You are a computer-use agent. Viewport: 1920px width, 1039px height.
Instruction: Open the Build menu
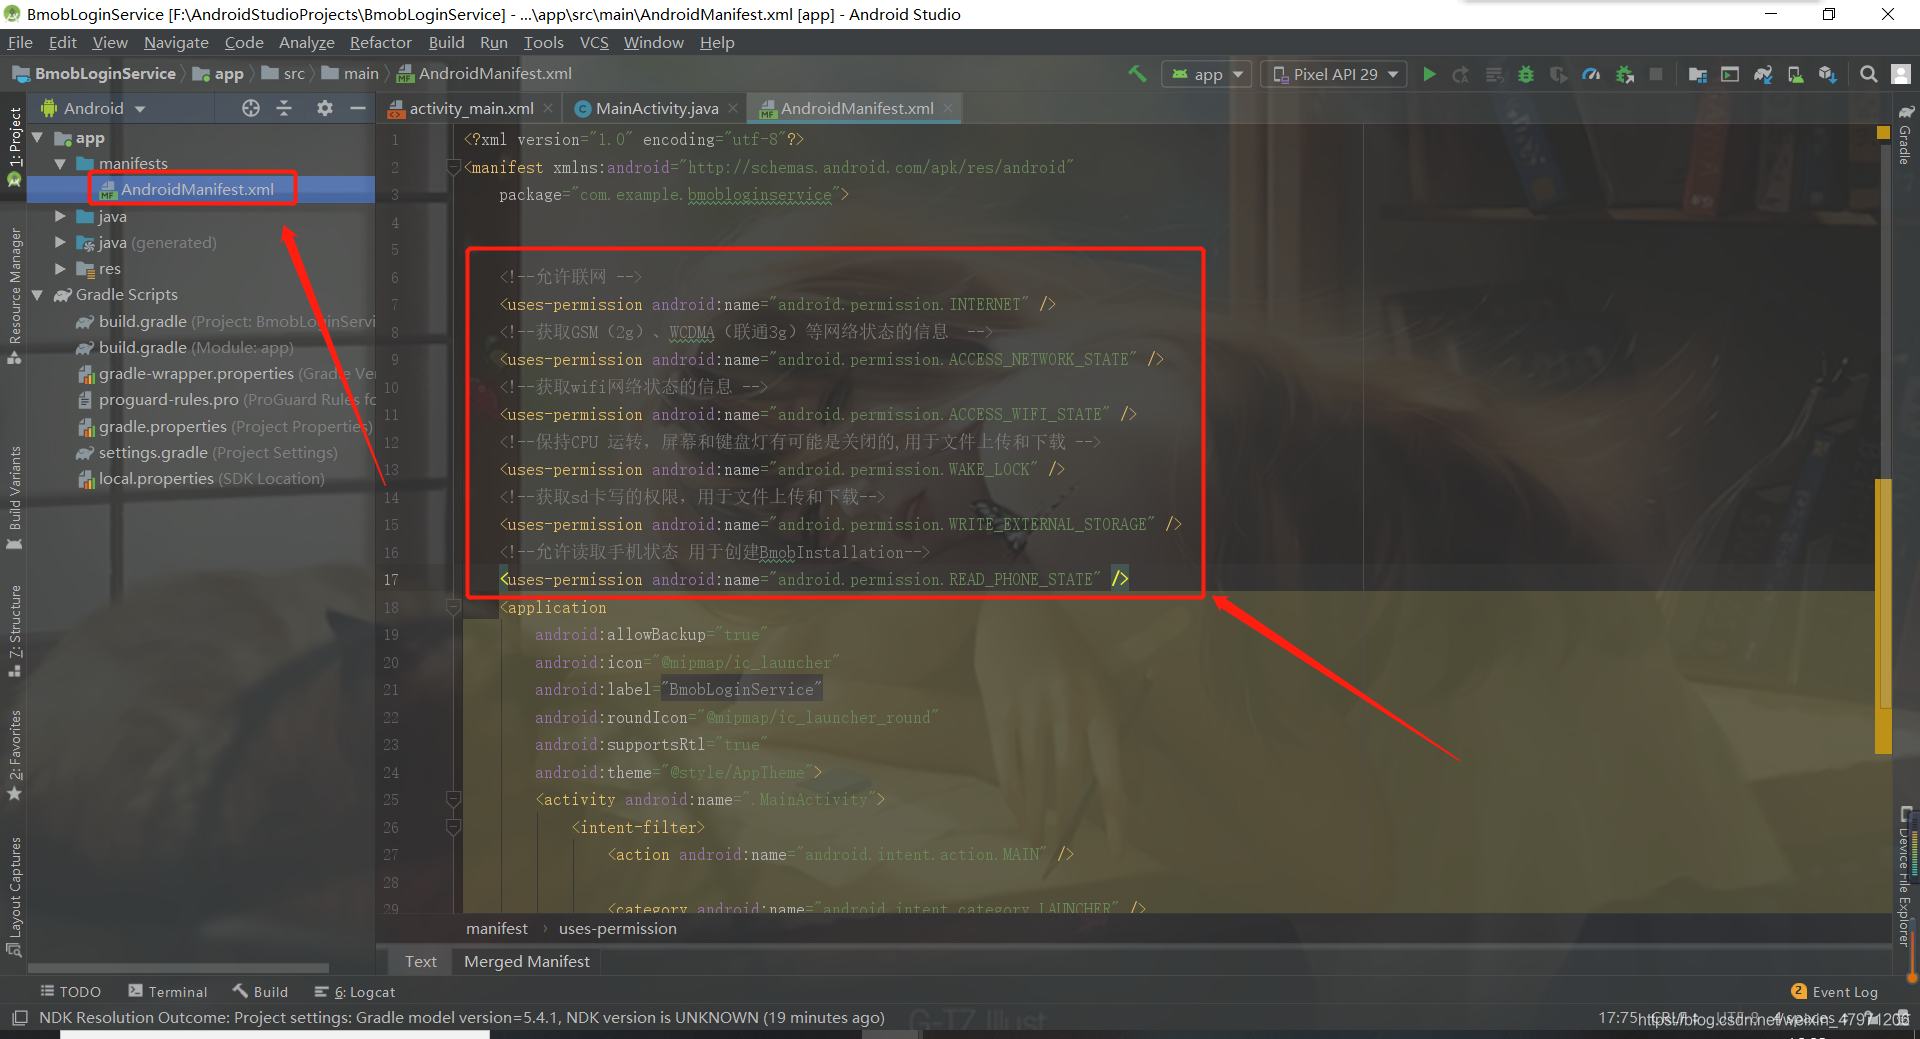click(x=446, y=42)
